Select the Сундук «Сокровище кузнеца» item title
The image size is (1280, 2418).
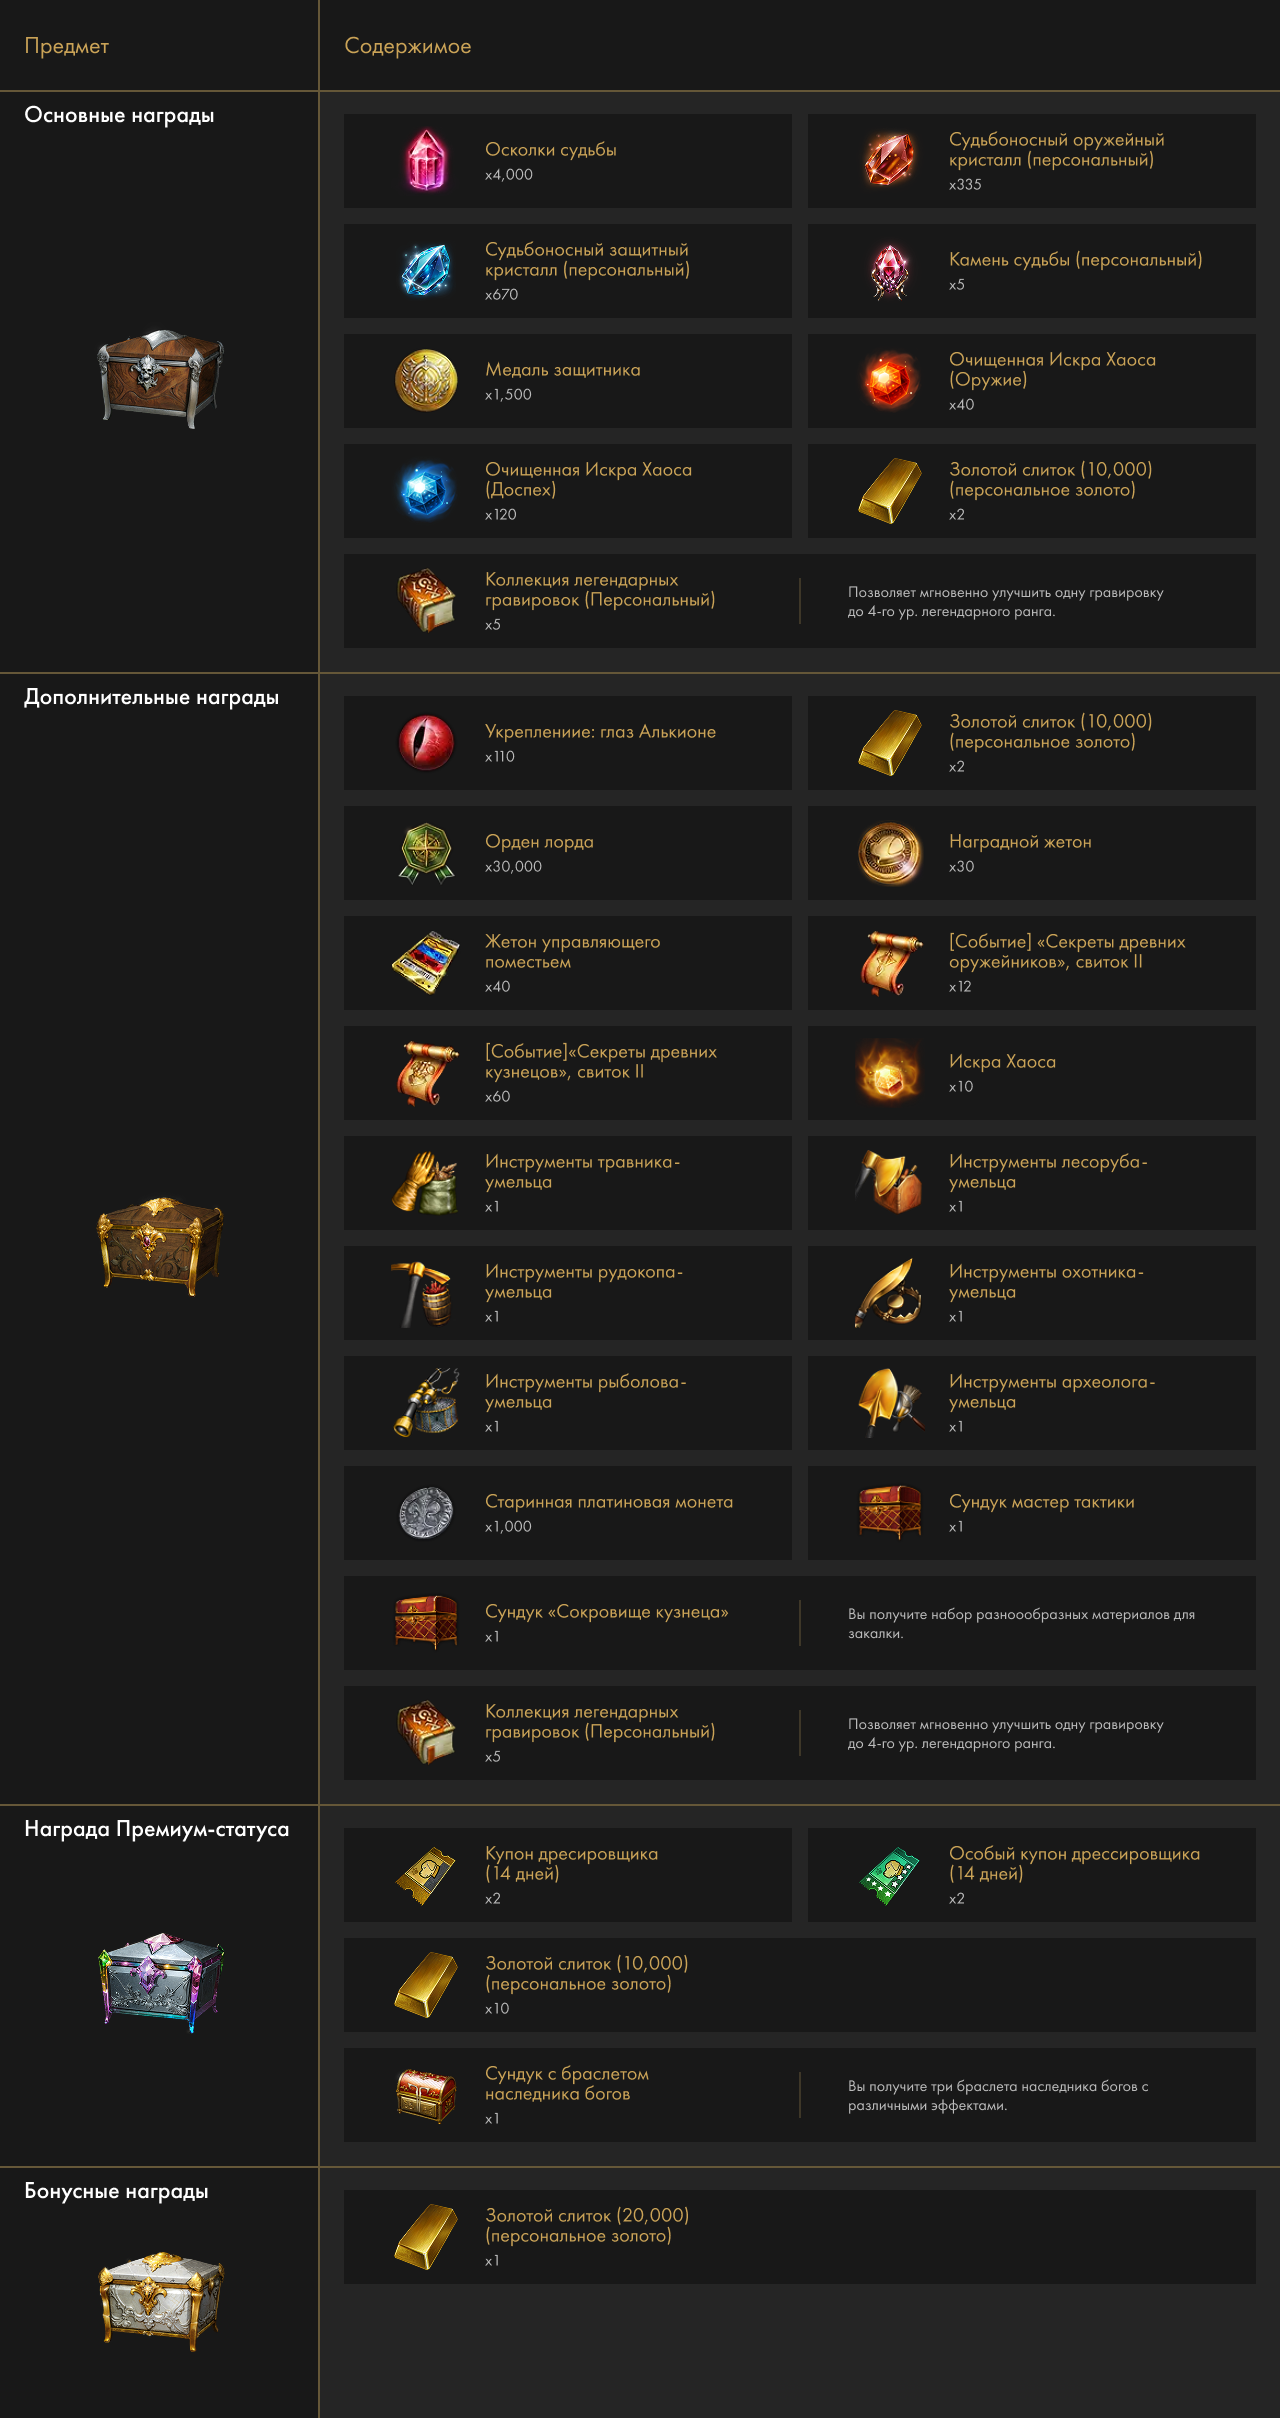tap(607, 1612)
